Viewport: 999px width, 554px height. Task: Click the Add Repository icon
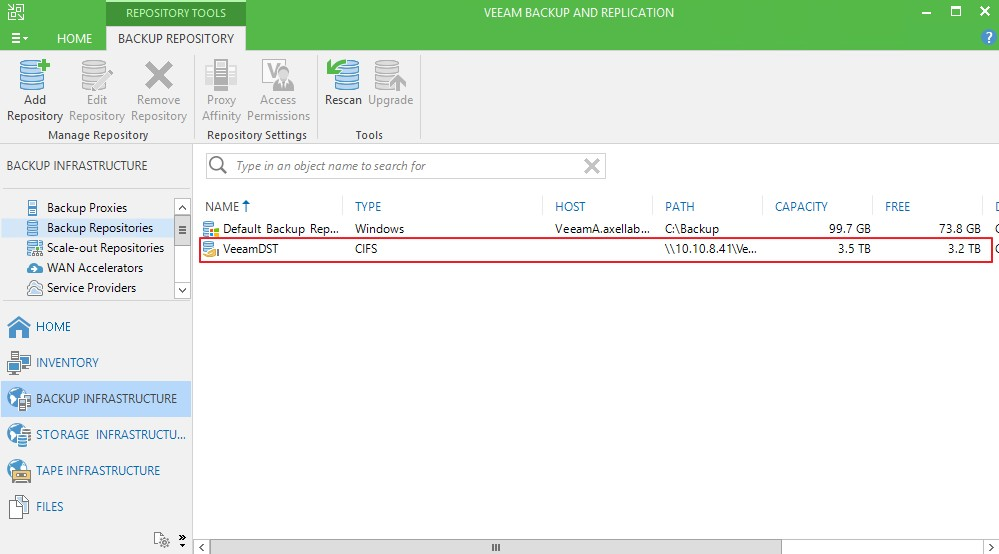pos(35,77)
